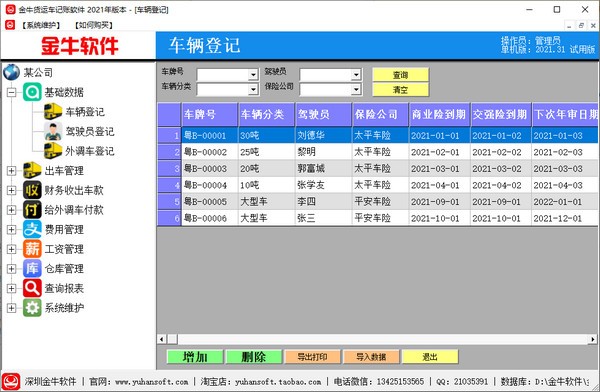Open the 车牌号 dropdown filter

coord(253,75)
